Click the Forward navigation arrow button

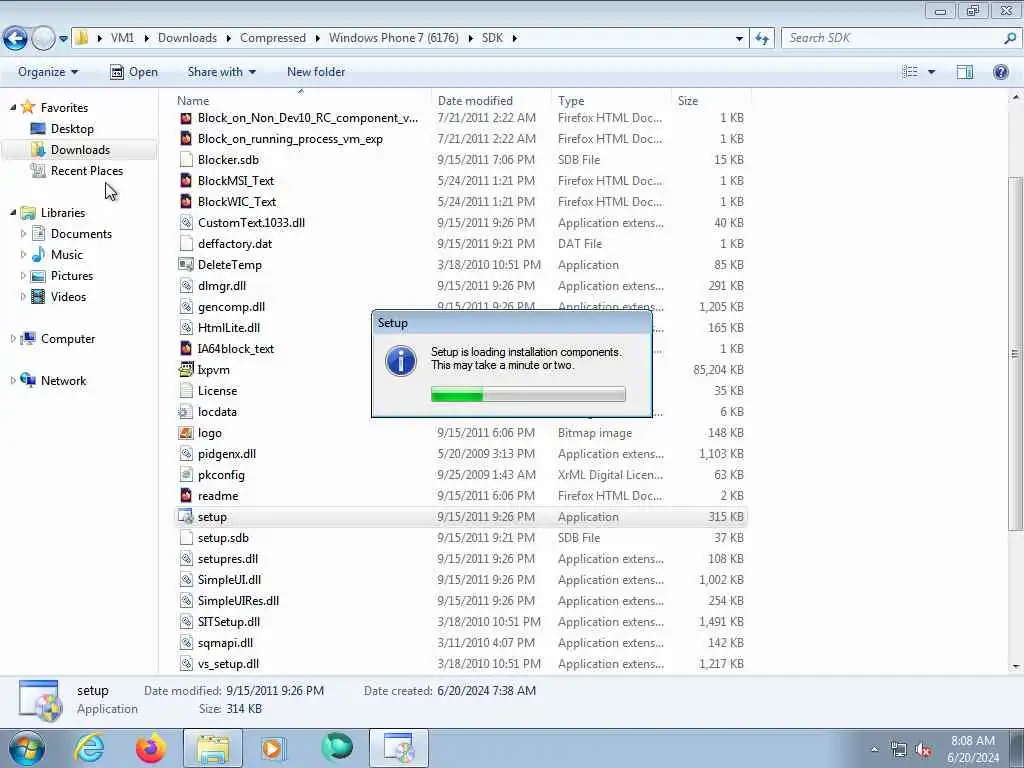pos(43,38)
